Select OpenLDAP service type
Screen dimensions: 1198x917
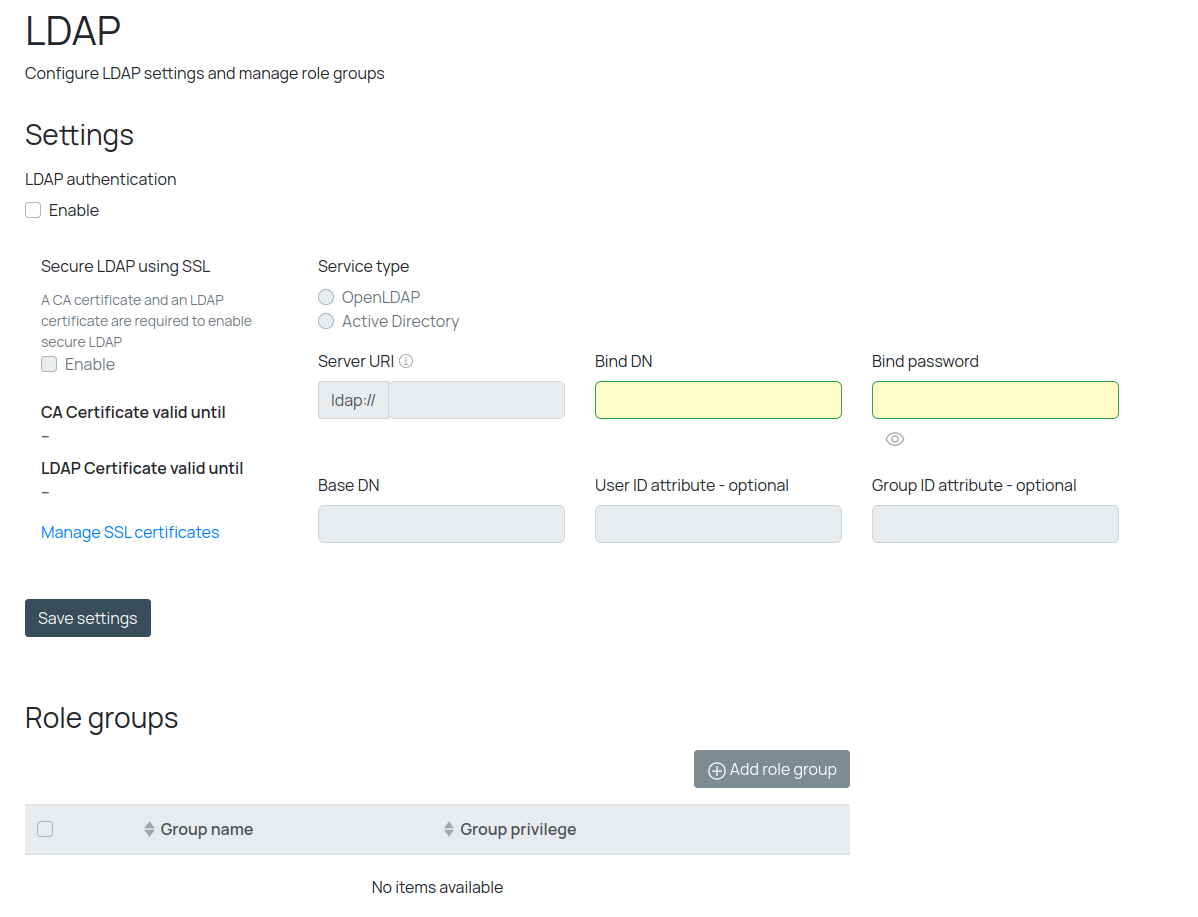point(326,297)
